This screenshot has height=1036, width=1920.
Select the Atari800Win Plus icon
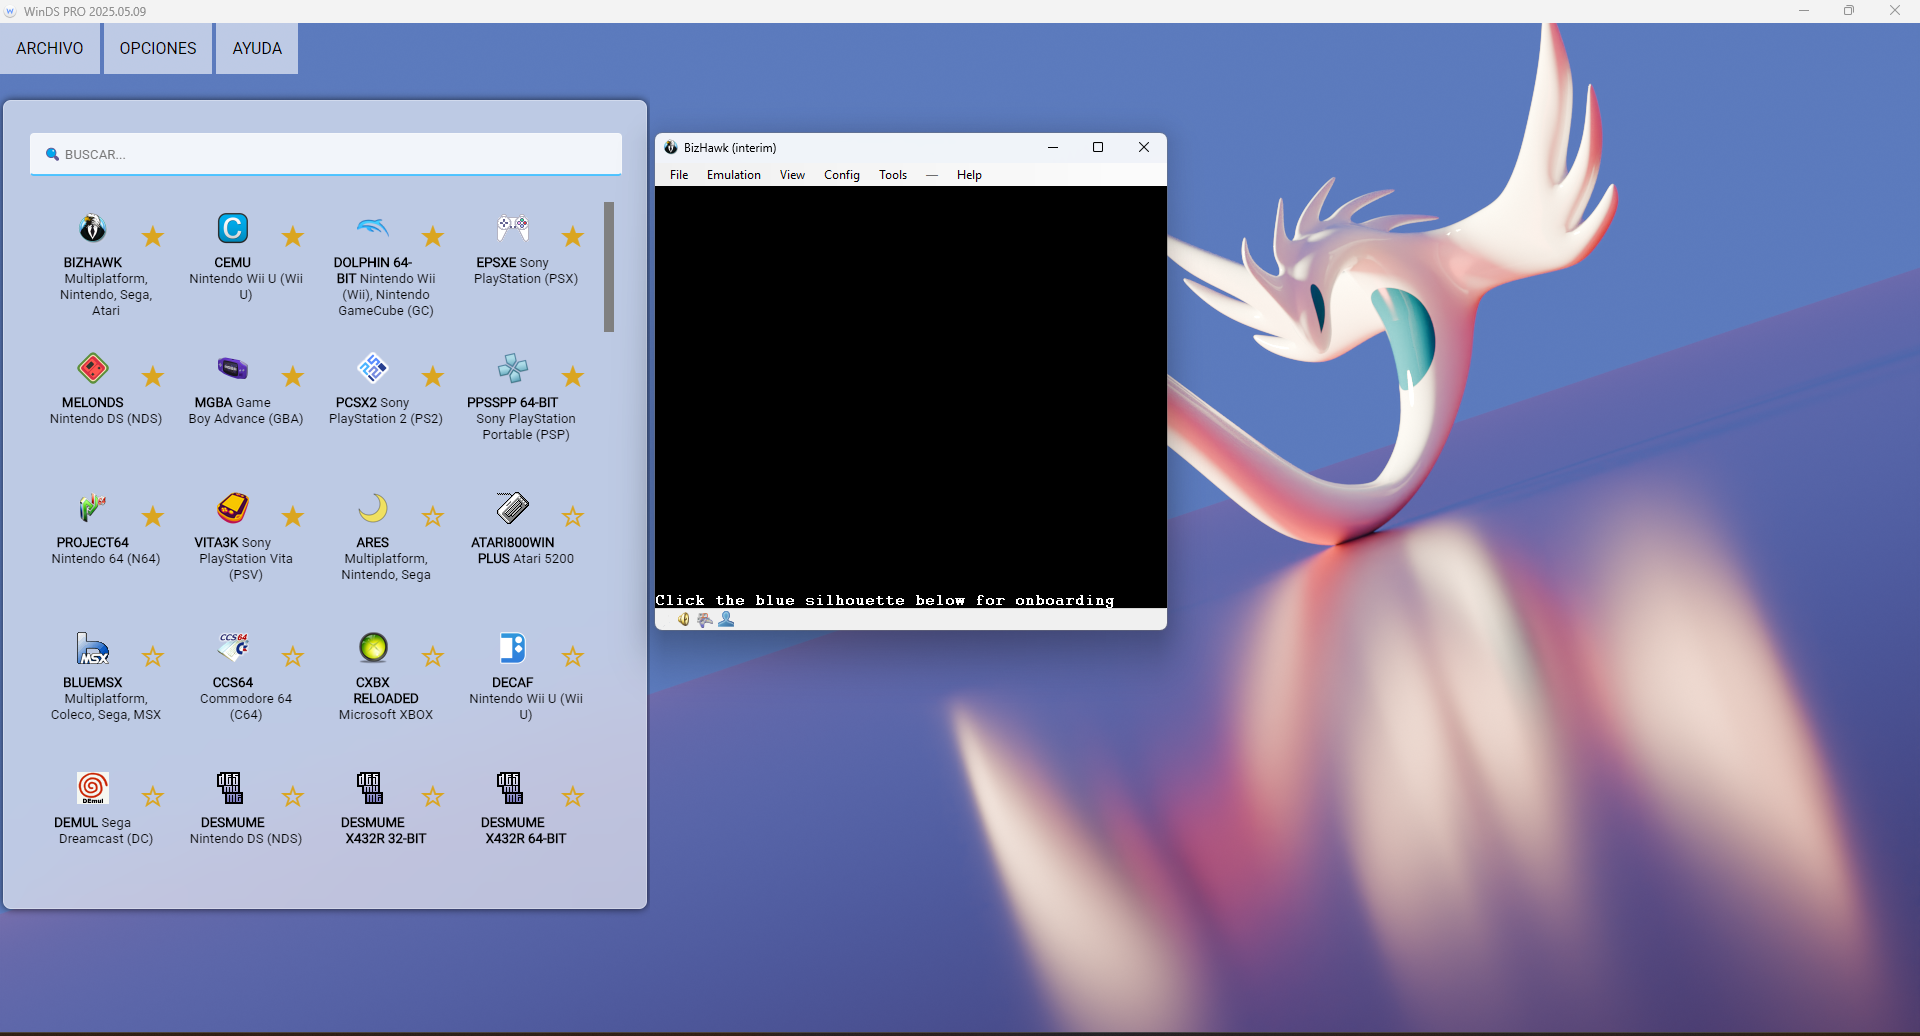point(513,508)
